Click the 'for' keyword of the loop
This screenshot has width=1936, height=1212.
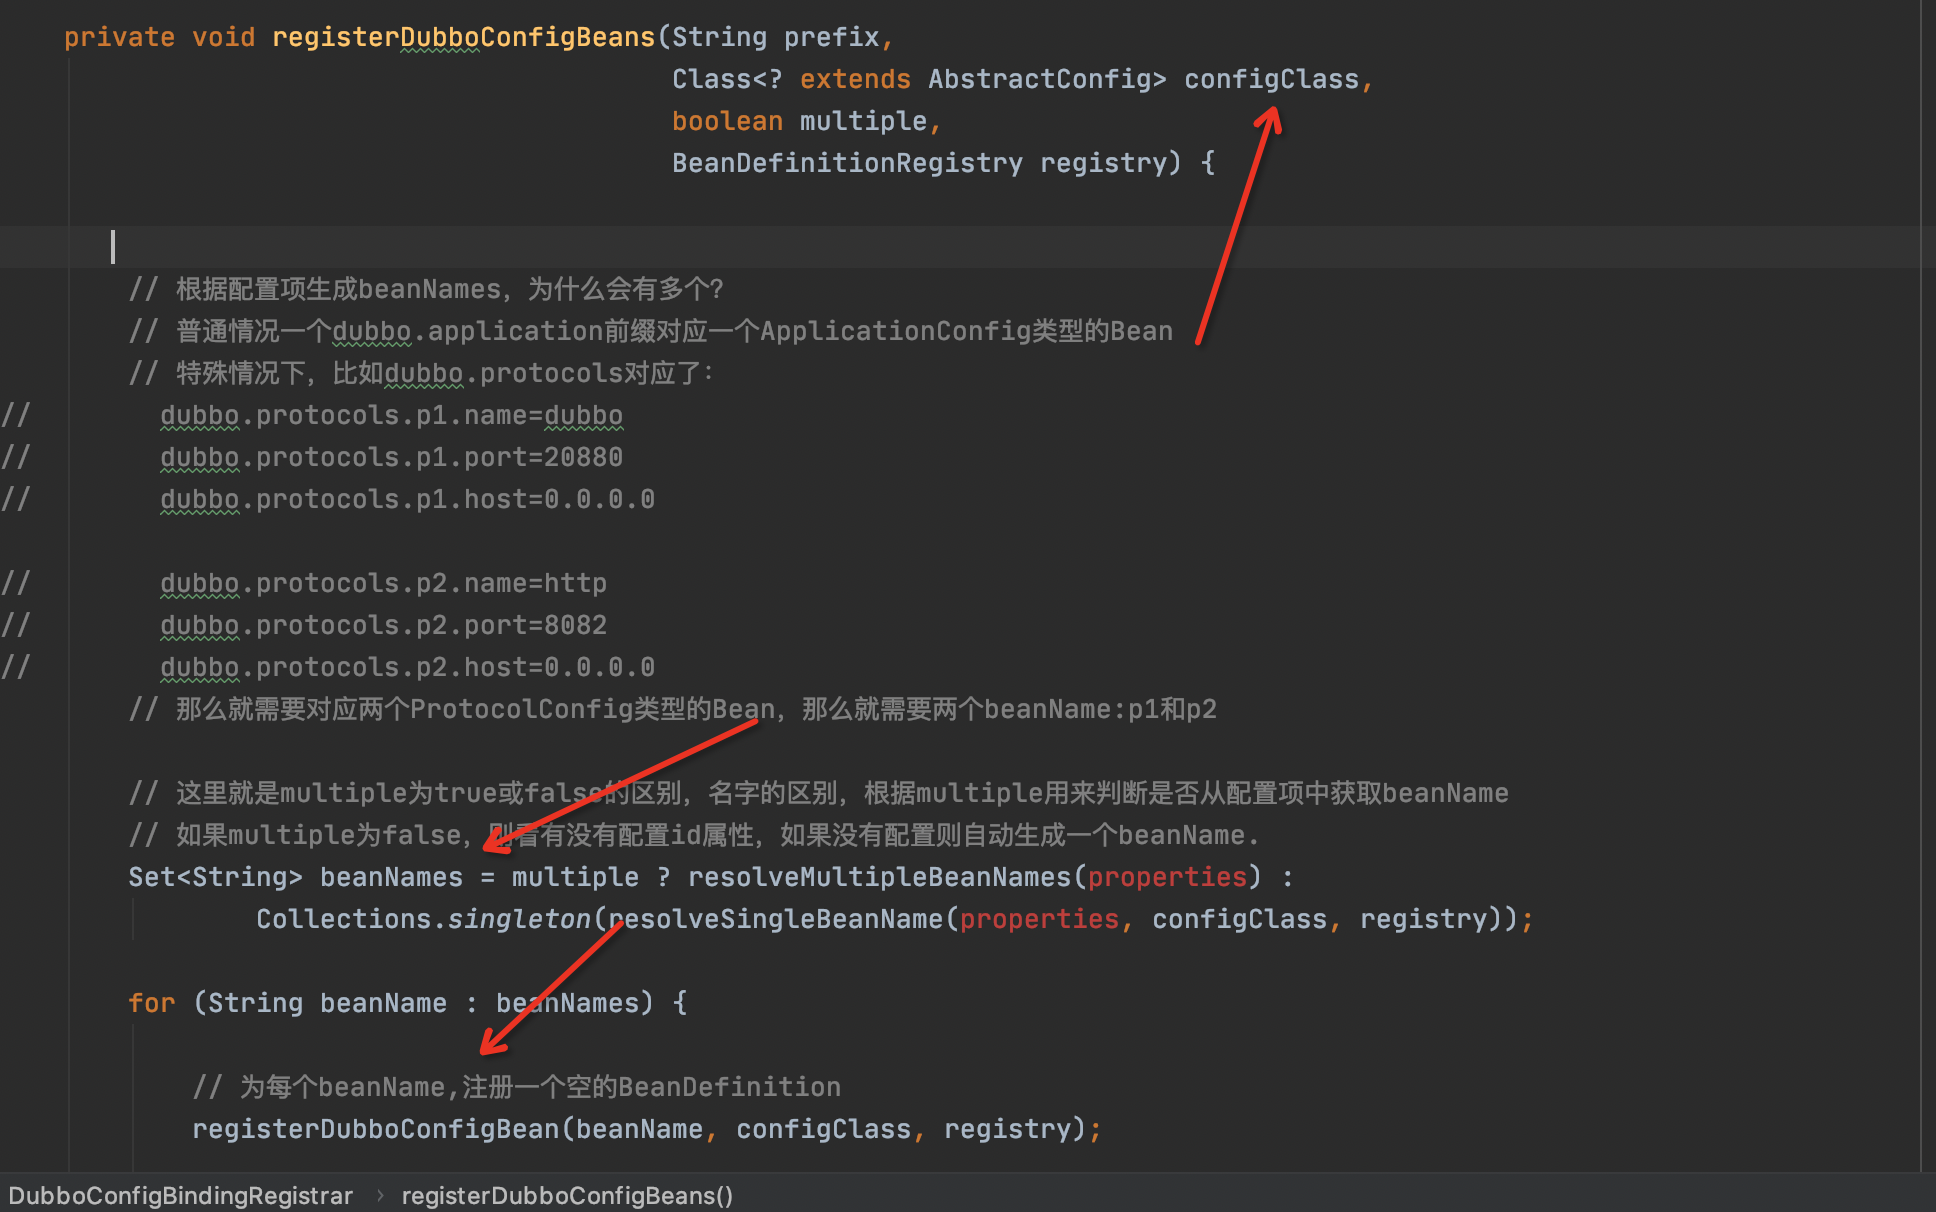[x=151, y=1003]
